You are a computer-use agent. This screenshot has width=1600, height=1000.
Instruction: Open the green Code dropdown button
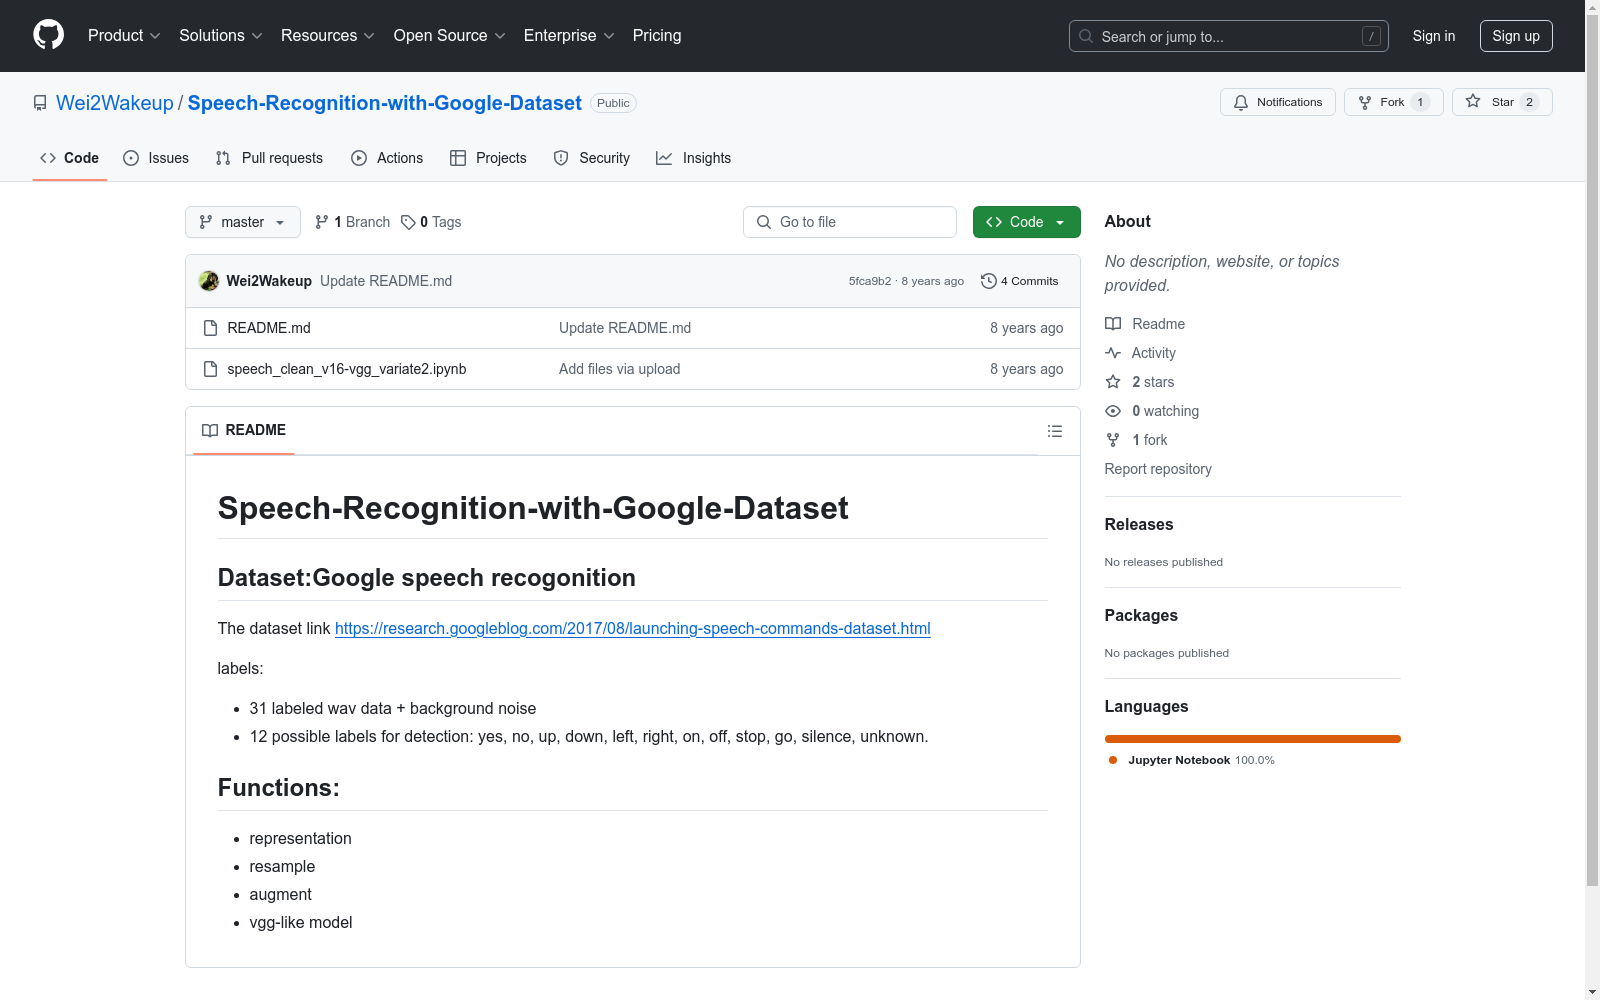[x=1026, y=222]
